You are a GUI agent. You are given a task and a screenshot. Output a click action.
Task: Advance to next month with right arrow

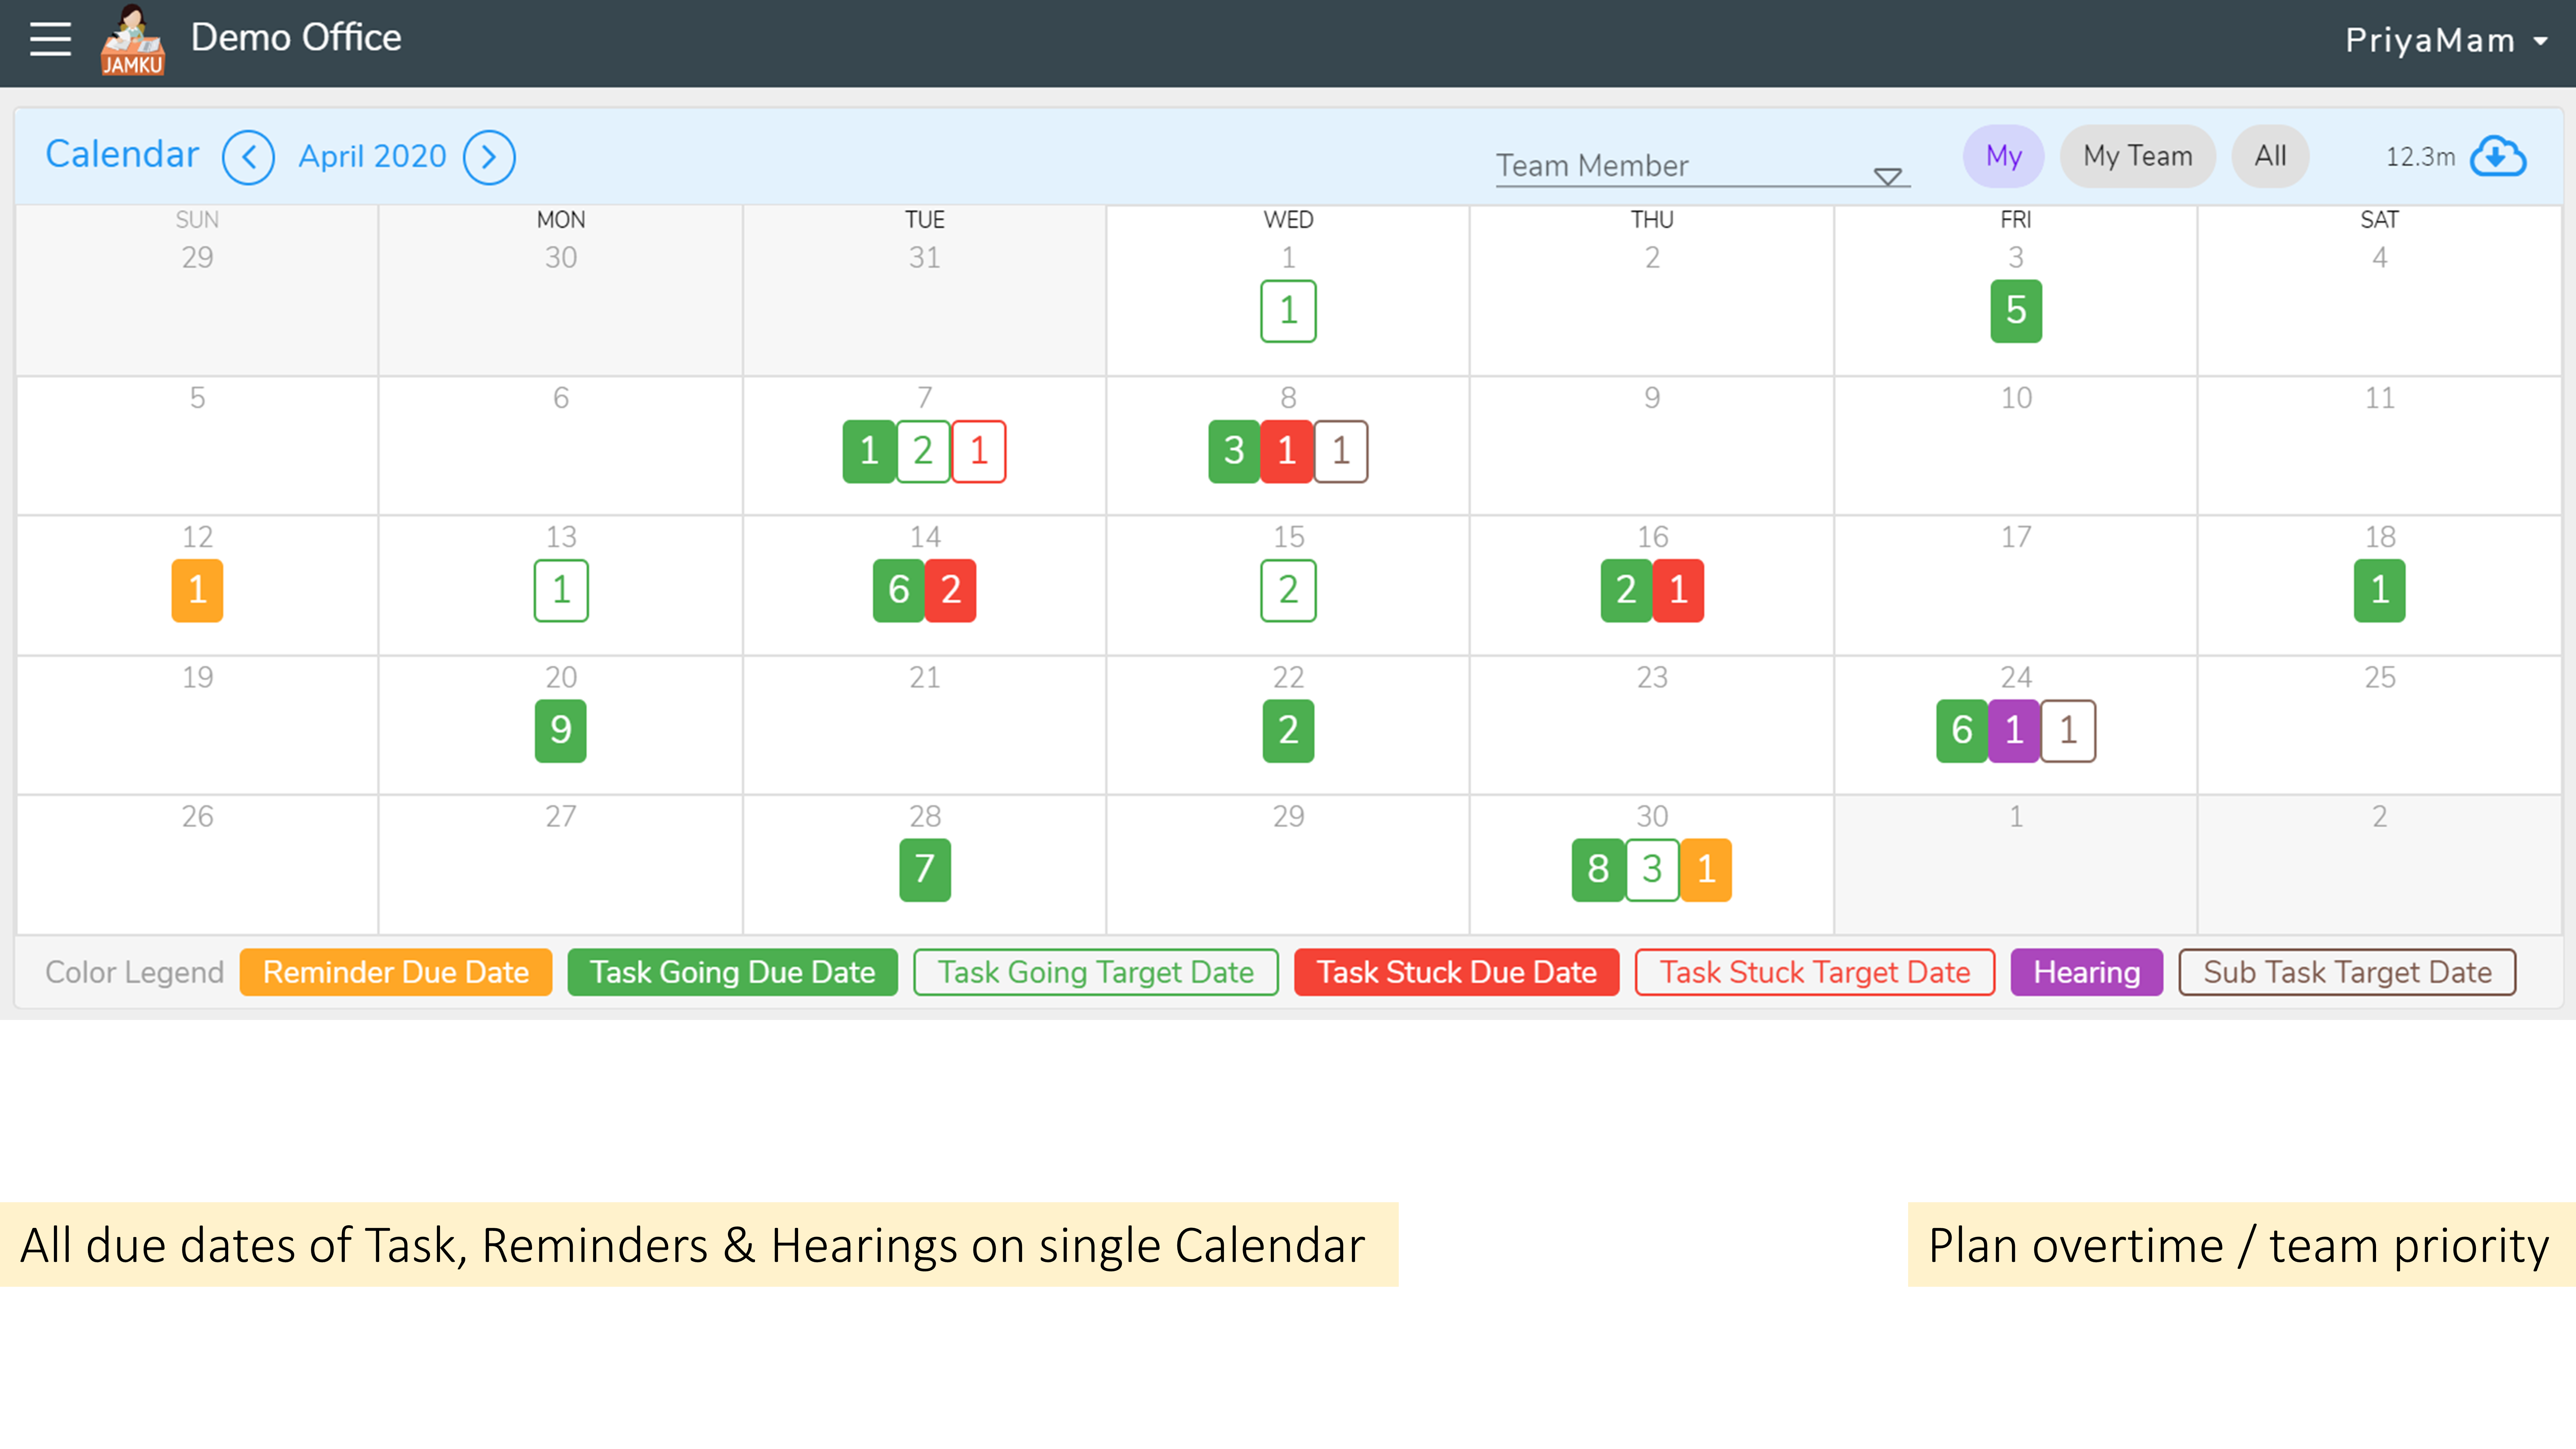pyautogui.click(x=489, y=157)
